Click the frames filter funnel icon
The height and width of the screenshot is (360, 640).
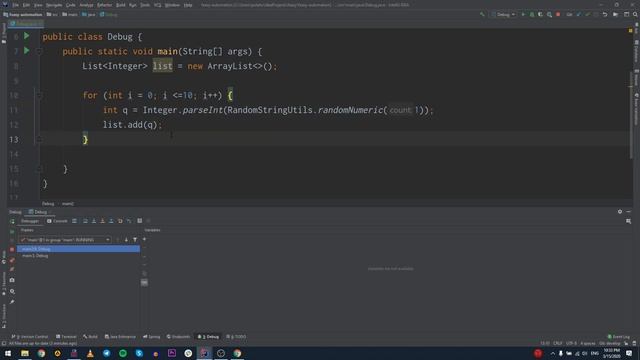(135, 240)
